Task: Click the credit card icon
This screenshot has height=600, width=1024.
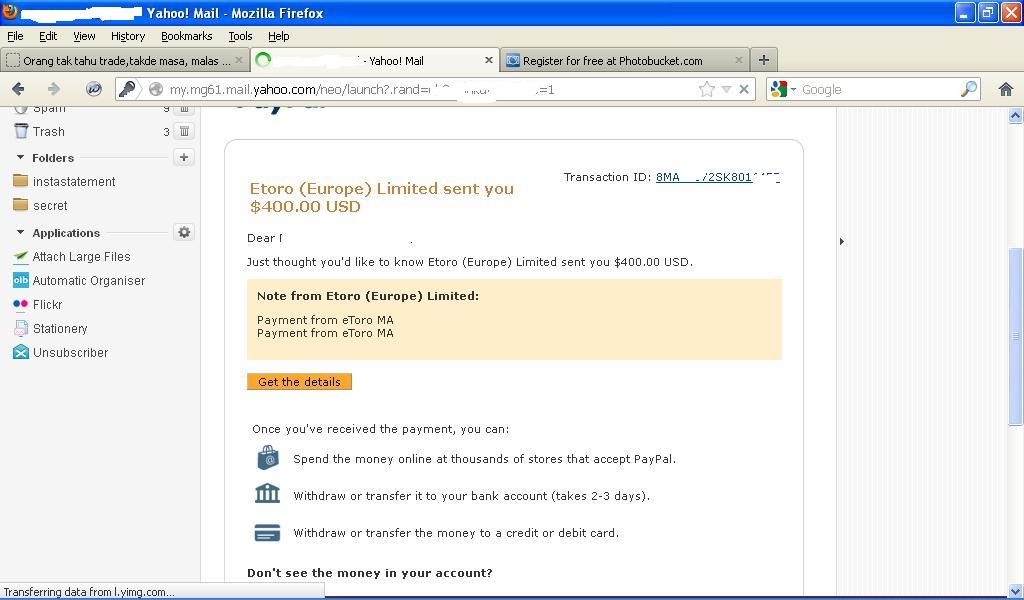Action: coord(267,533)
